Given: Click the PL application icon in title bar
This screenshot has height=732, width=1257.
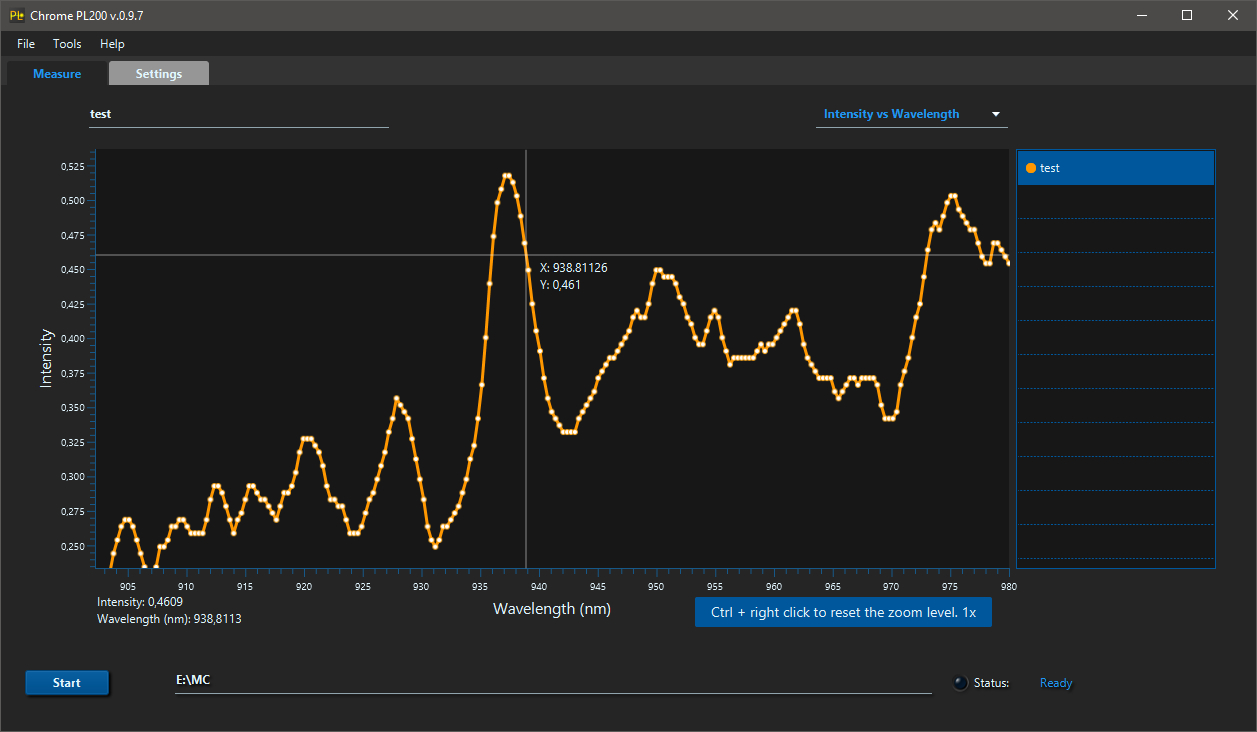Looking at the screenshot, I should click(17, 15).
